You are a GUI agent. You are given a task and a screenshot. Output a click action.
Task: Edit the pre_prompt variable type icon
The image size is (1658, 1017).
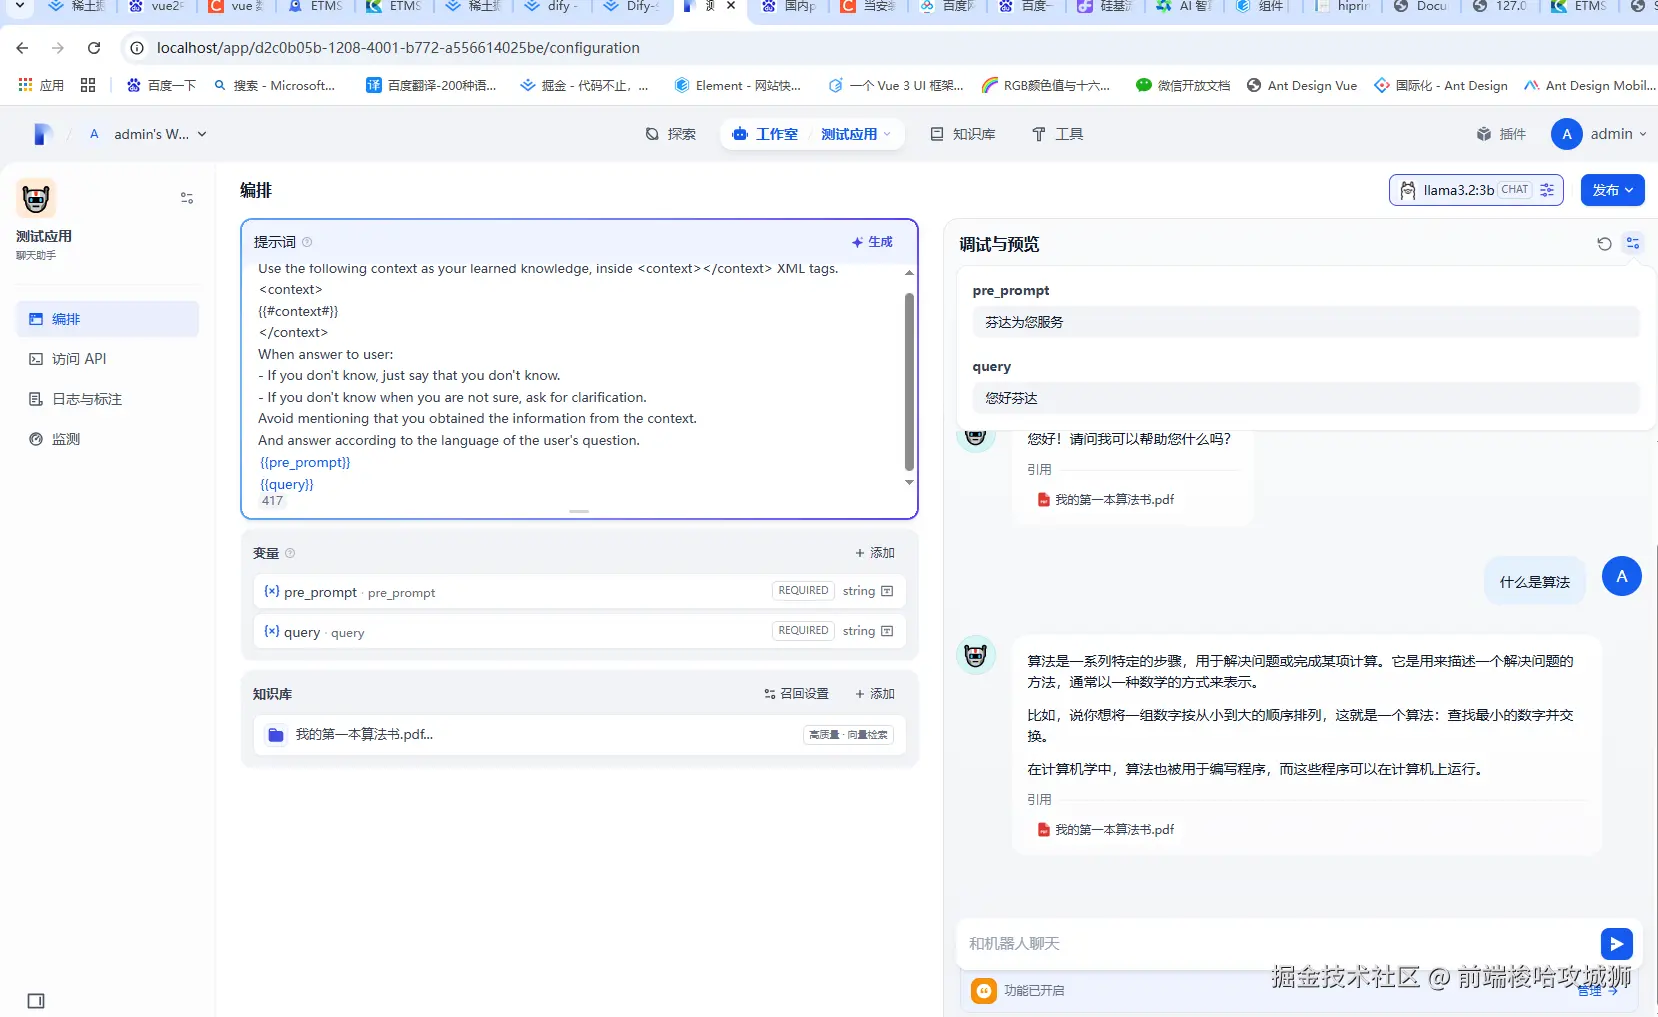pyautogui.click(x=887, y=591)
